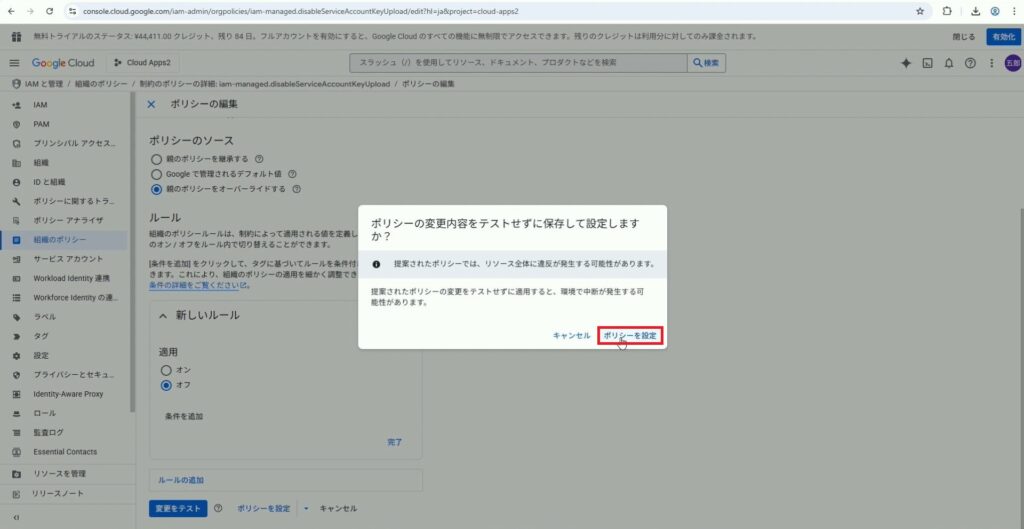The height and width of the screenshot is (529, 1024).
Task: Click the Gemini sparkle icon in header
Action: coord(906,62)
